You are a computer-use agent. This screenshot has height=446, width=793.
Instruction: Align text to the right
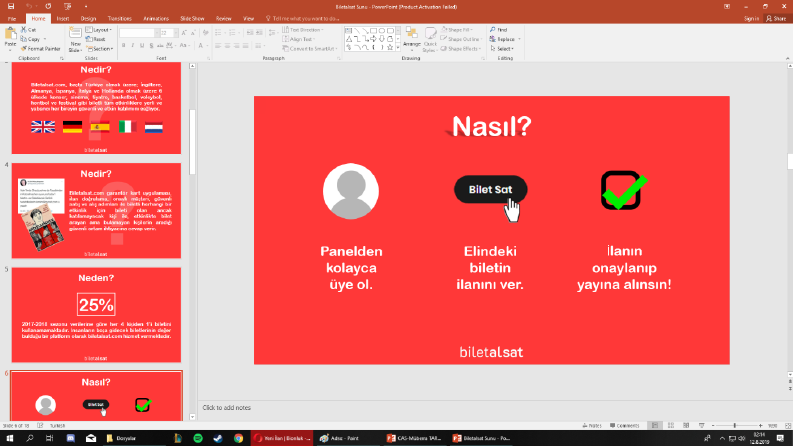[x=236, y=46]
